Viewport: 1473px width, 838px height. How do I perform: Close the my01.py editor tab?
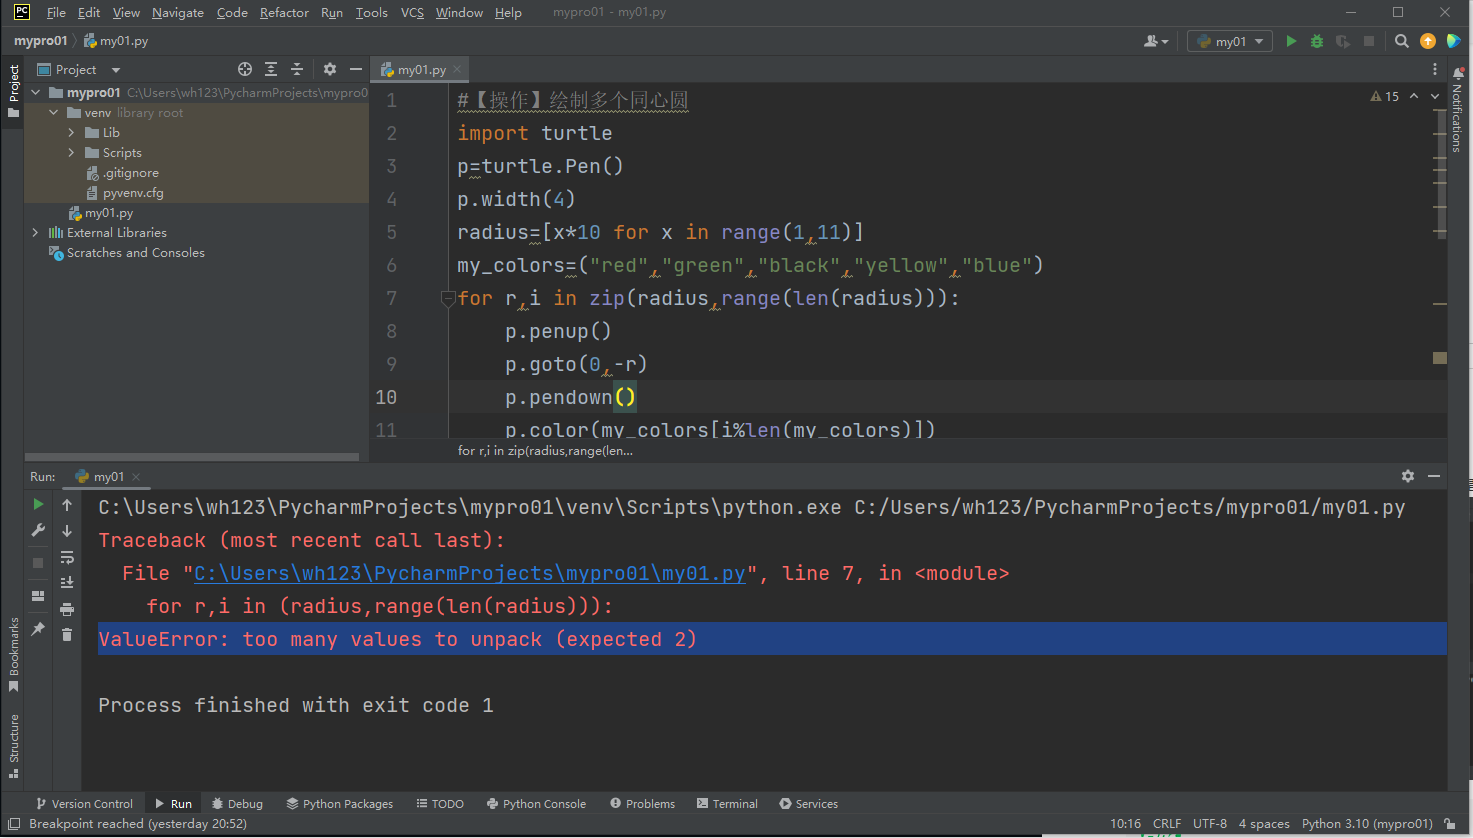pyautogui.click(x=457, y=69)
